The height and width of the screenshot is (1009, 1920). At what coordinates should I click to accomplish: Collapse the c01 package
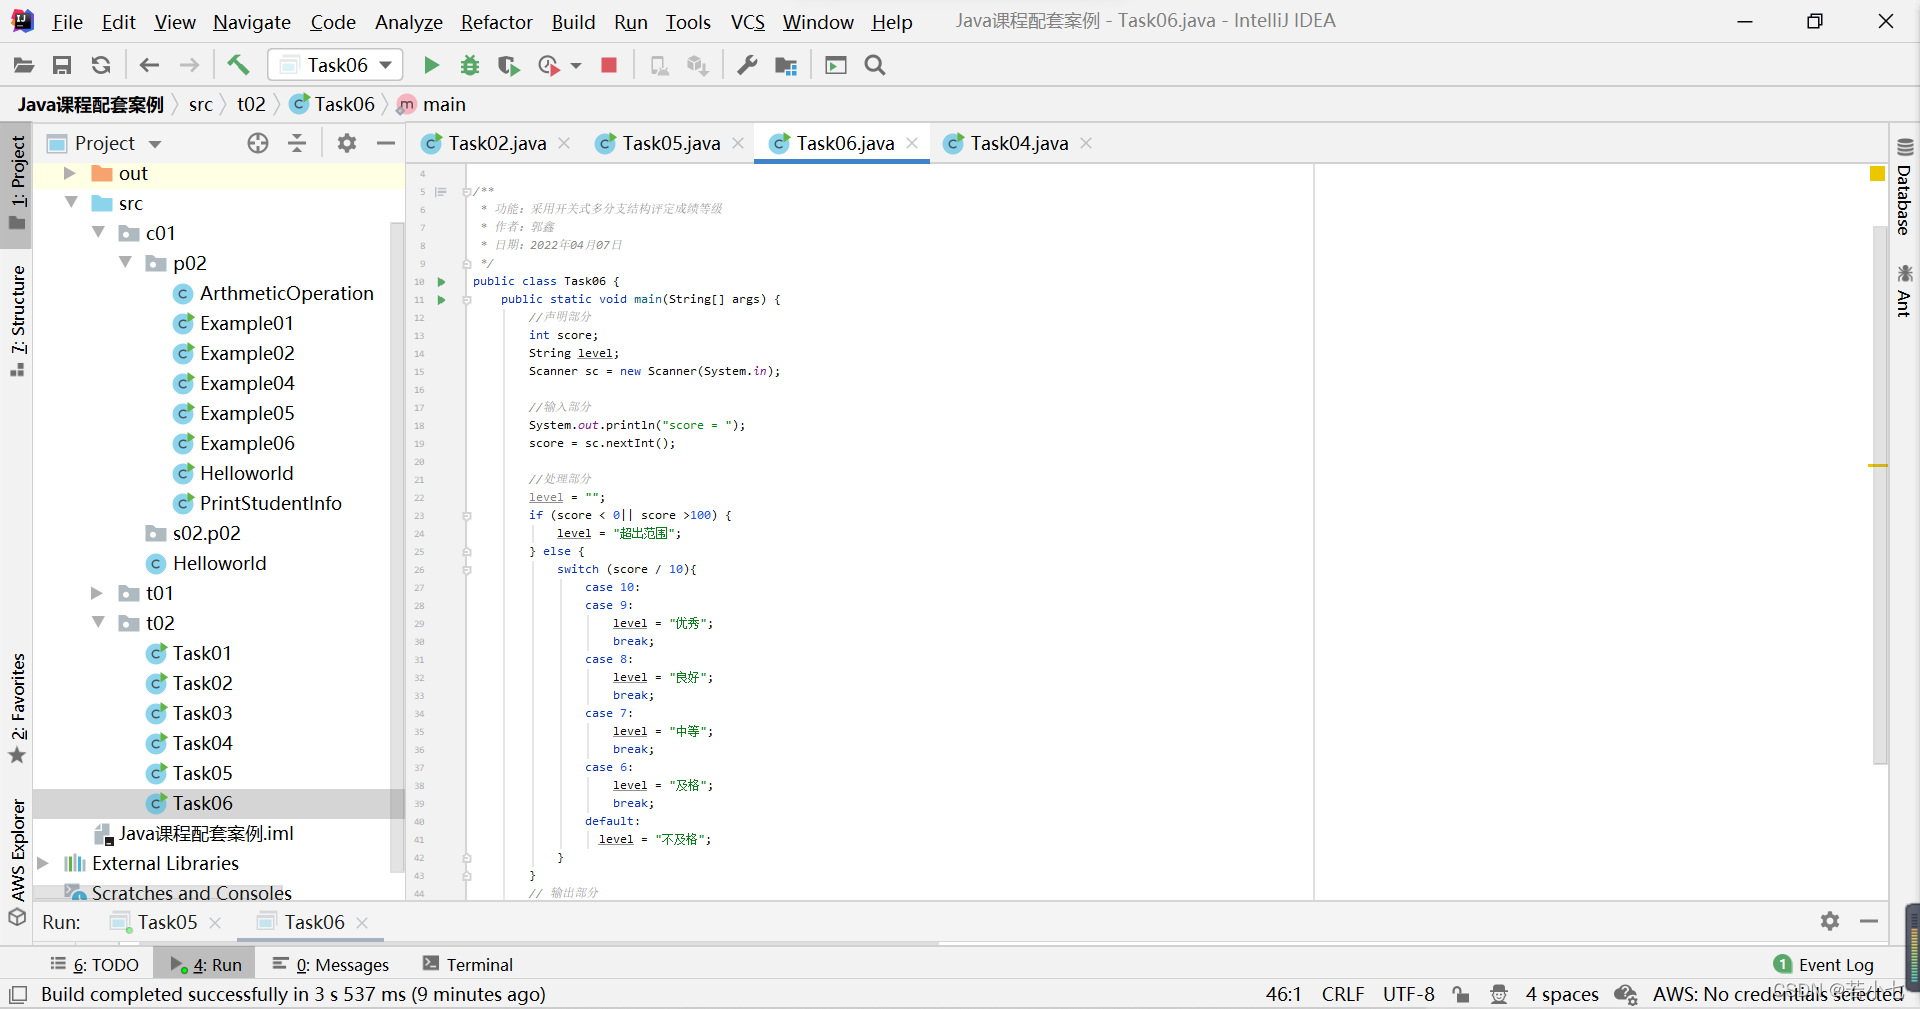(98, 232)
